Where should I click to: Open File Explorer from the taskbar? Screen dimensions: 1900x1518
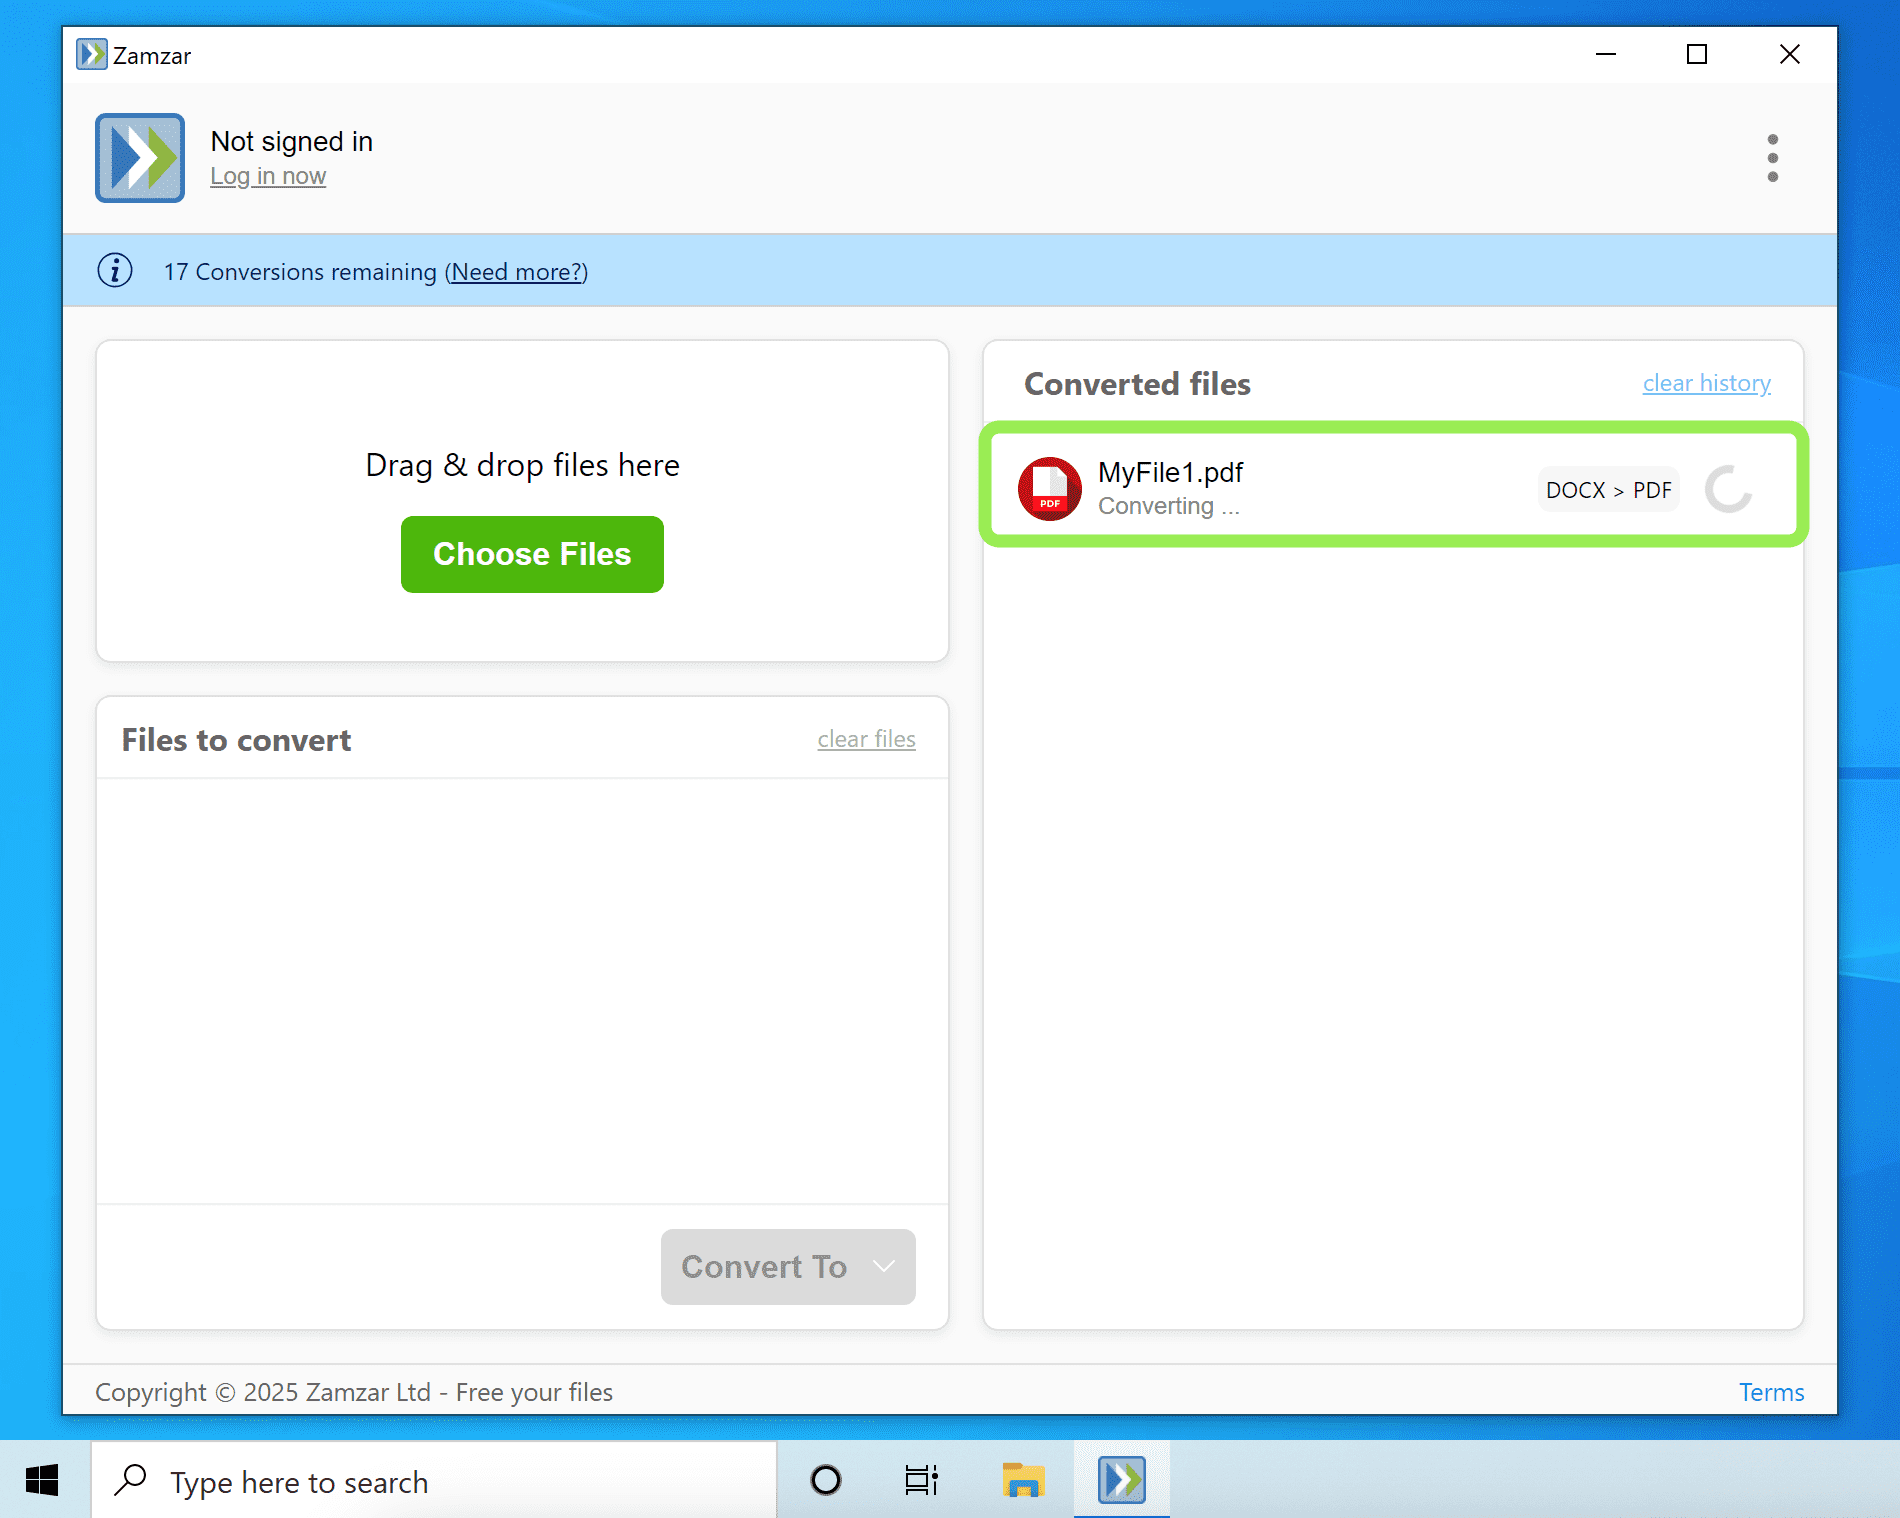[1022, 1481]
